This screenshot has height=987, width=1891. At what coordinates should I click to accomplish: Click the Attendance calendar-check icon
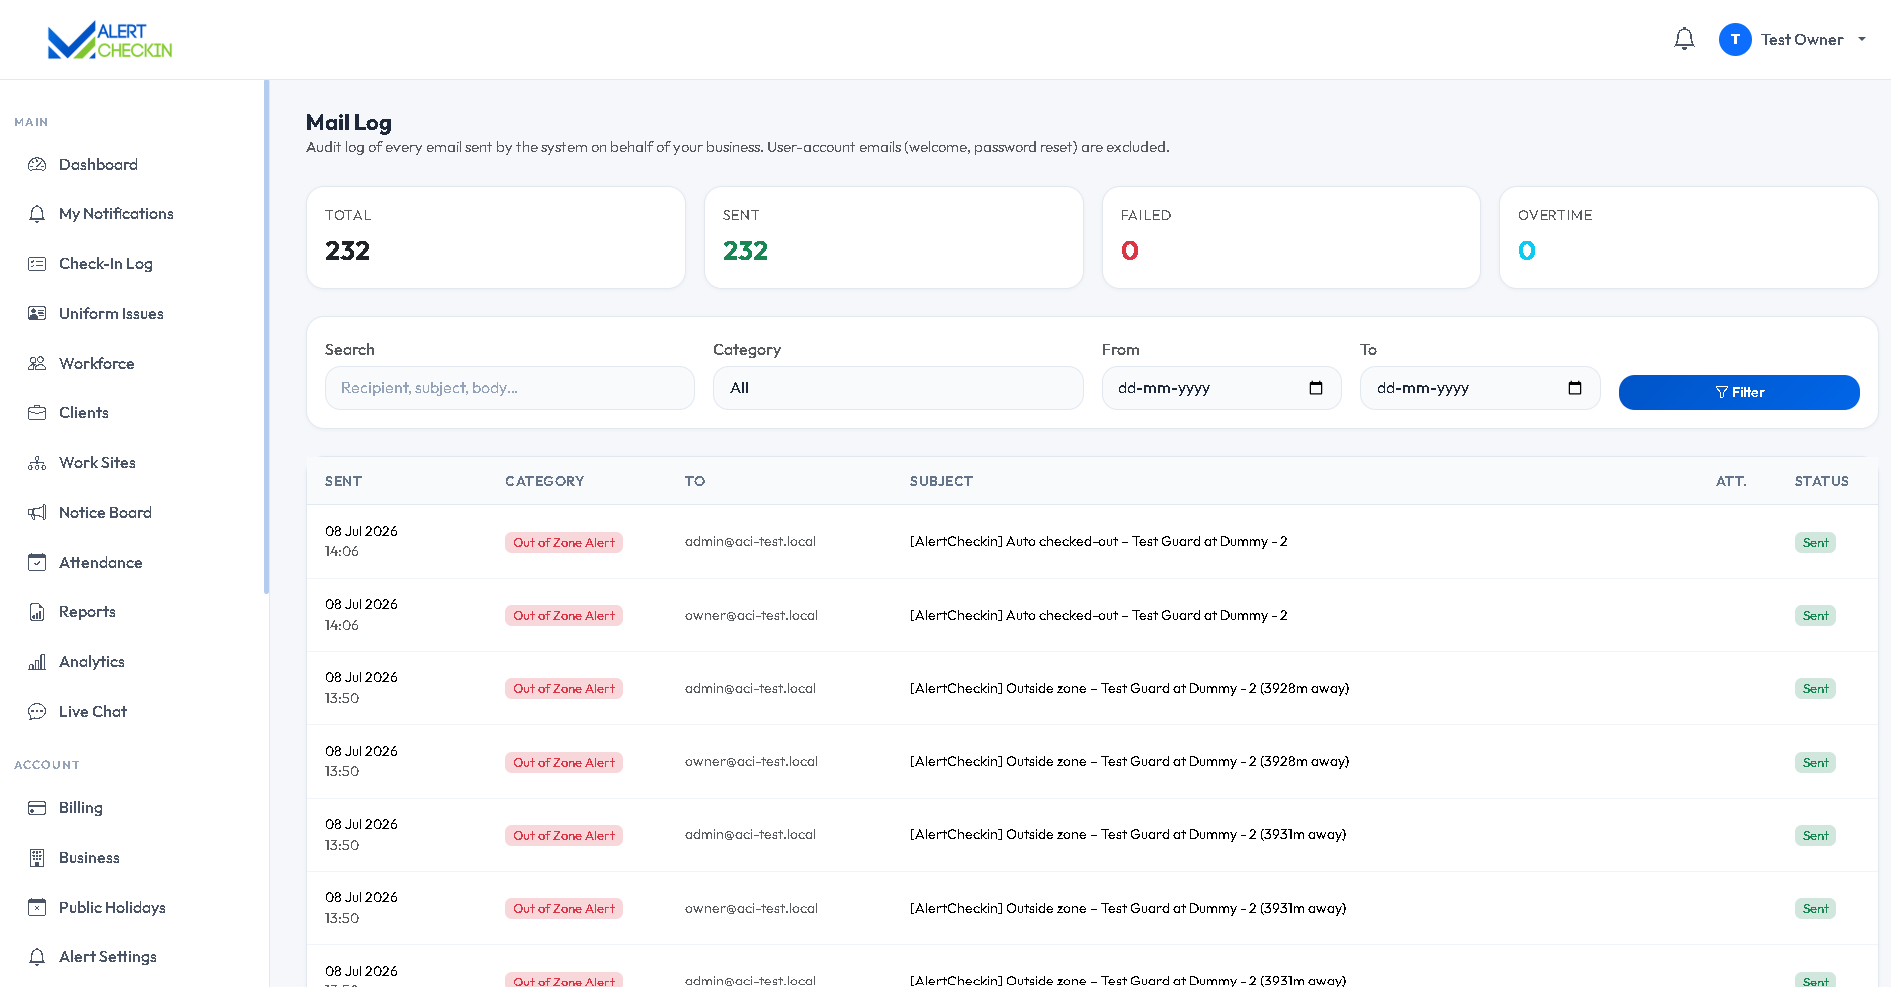point(37,562)
